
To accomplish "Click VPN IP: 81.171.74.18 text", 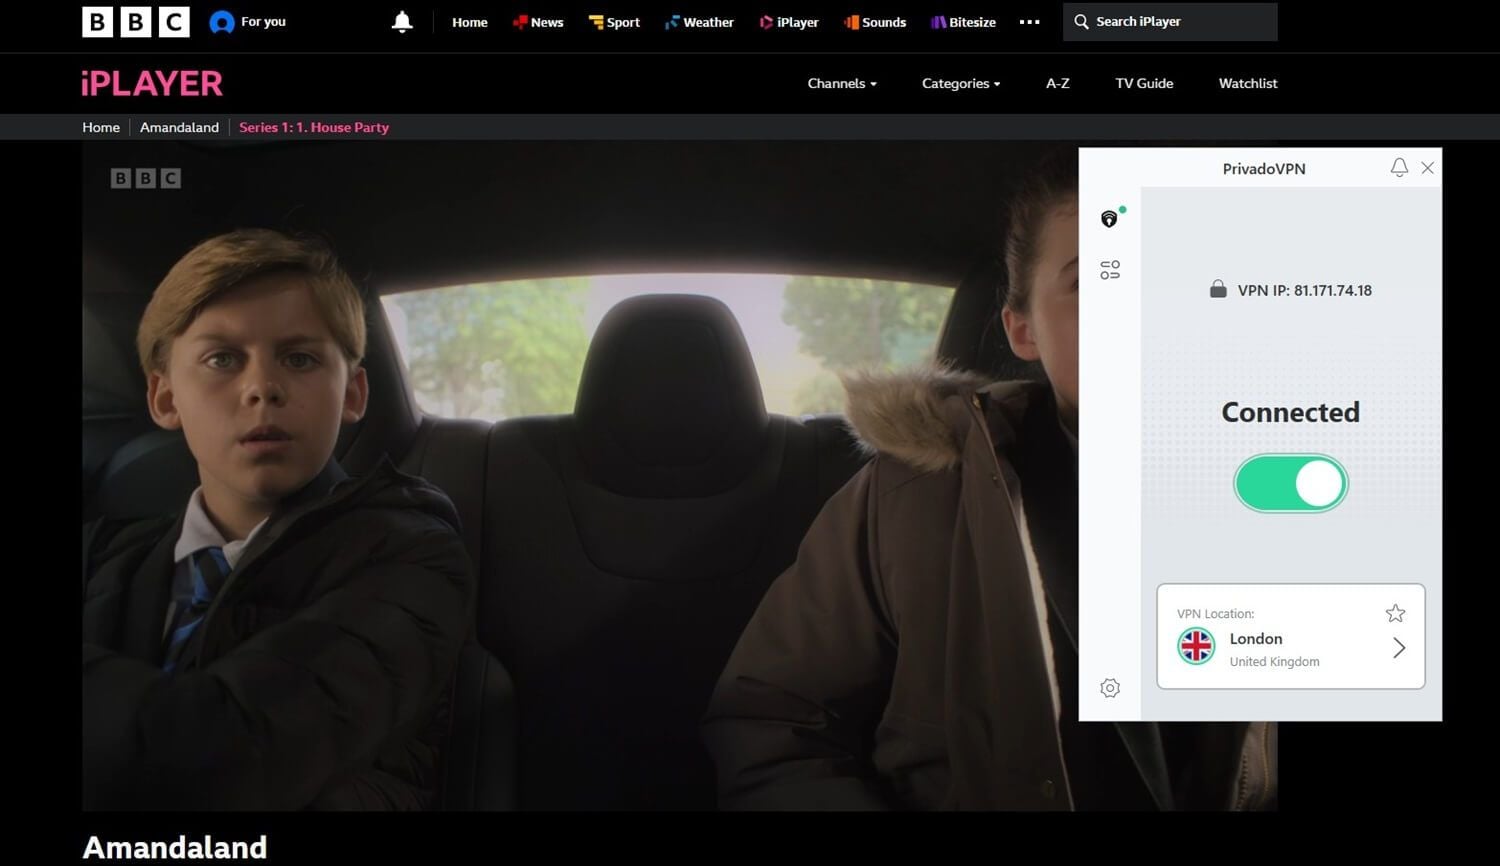I will pyautogui.click(x=1305, y=291).
